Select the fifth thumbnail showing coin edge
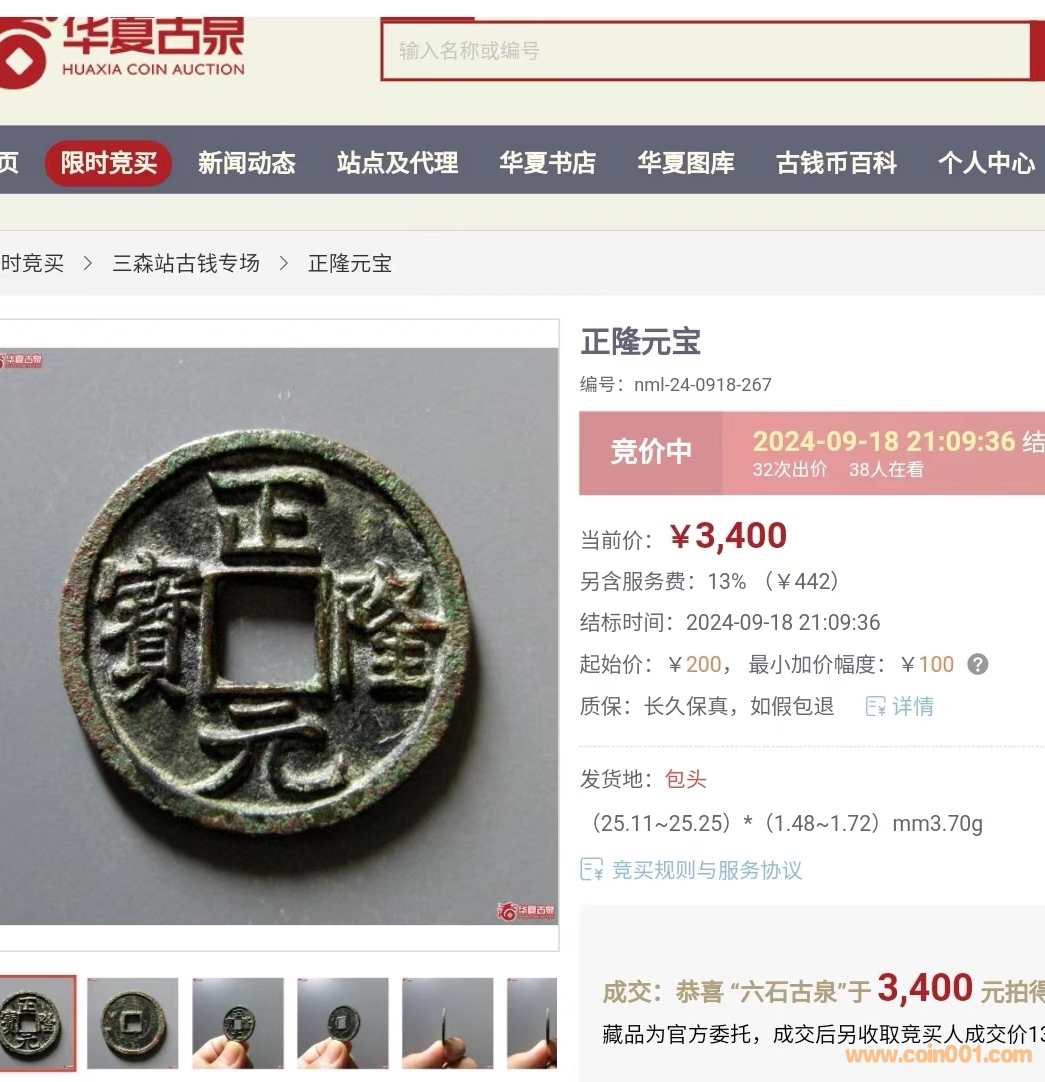Screen dimensions: 1045x1082 tap(447, 1023)
